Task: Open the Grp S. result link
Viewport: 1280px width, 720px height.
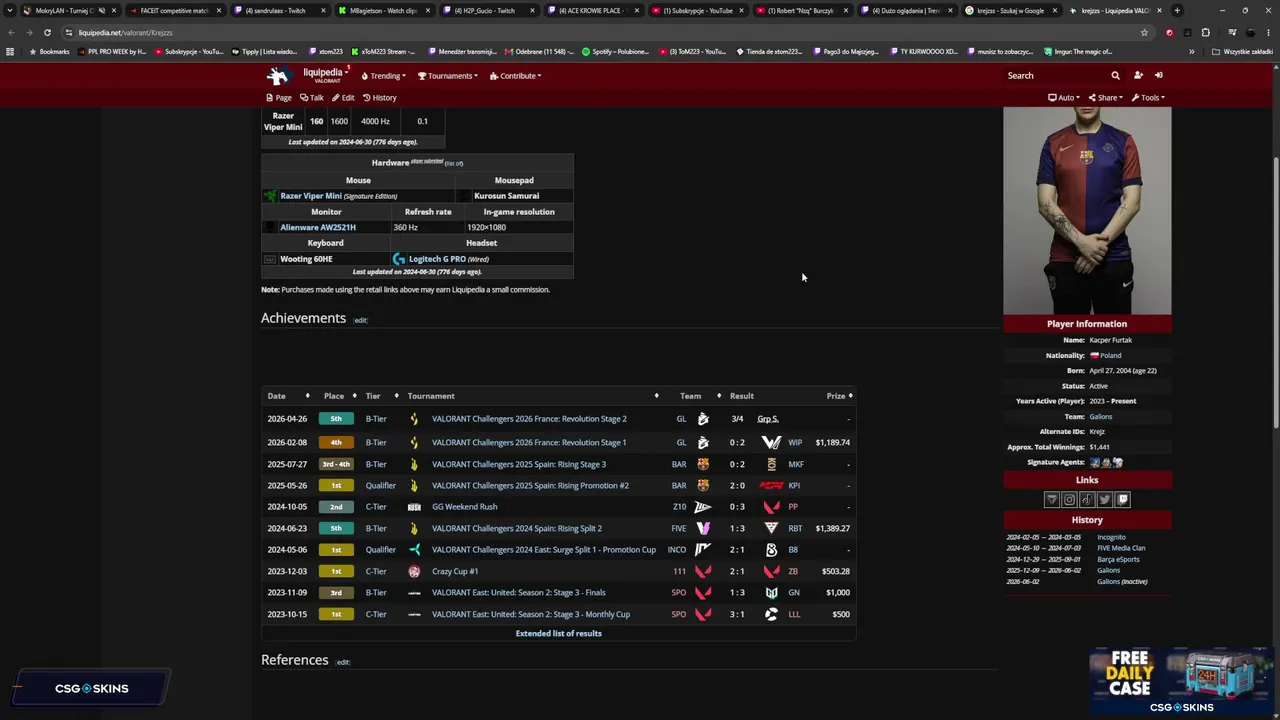Action: pyautogui.click(x=768, y=419)
